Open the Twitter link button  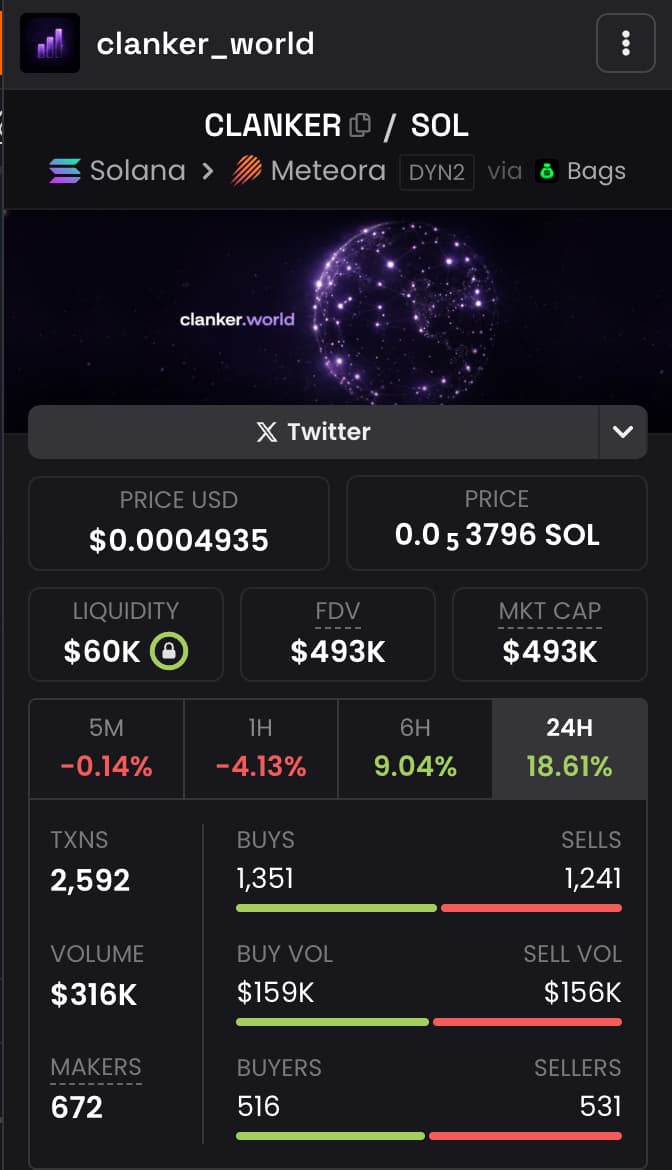[x=313, y=432]
